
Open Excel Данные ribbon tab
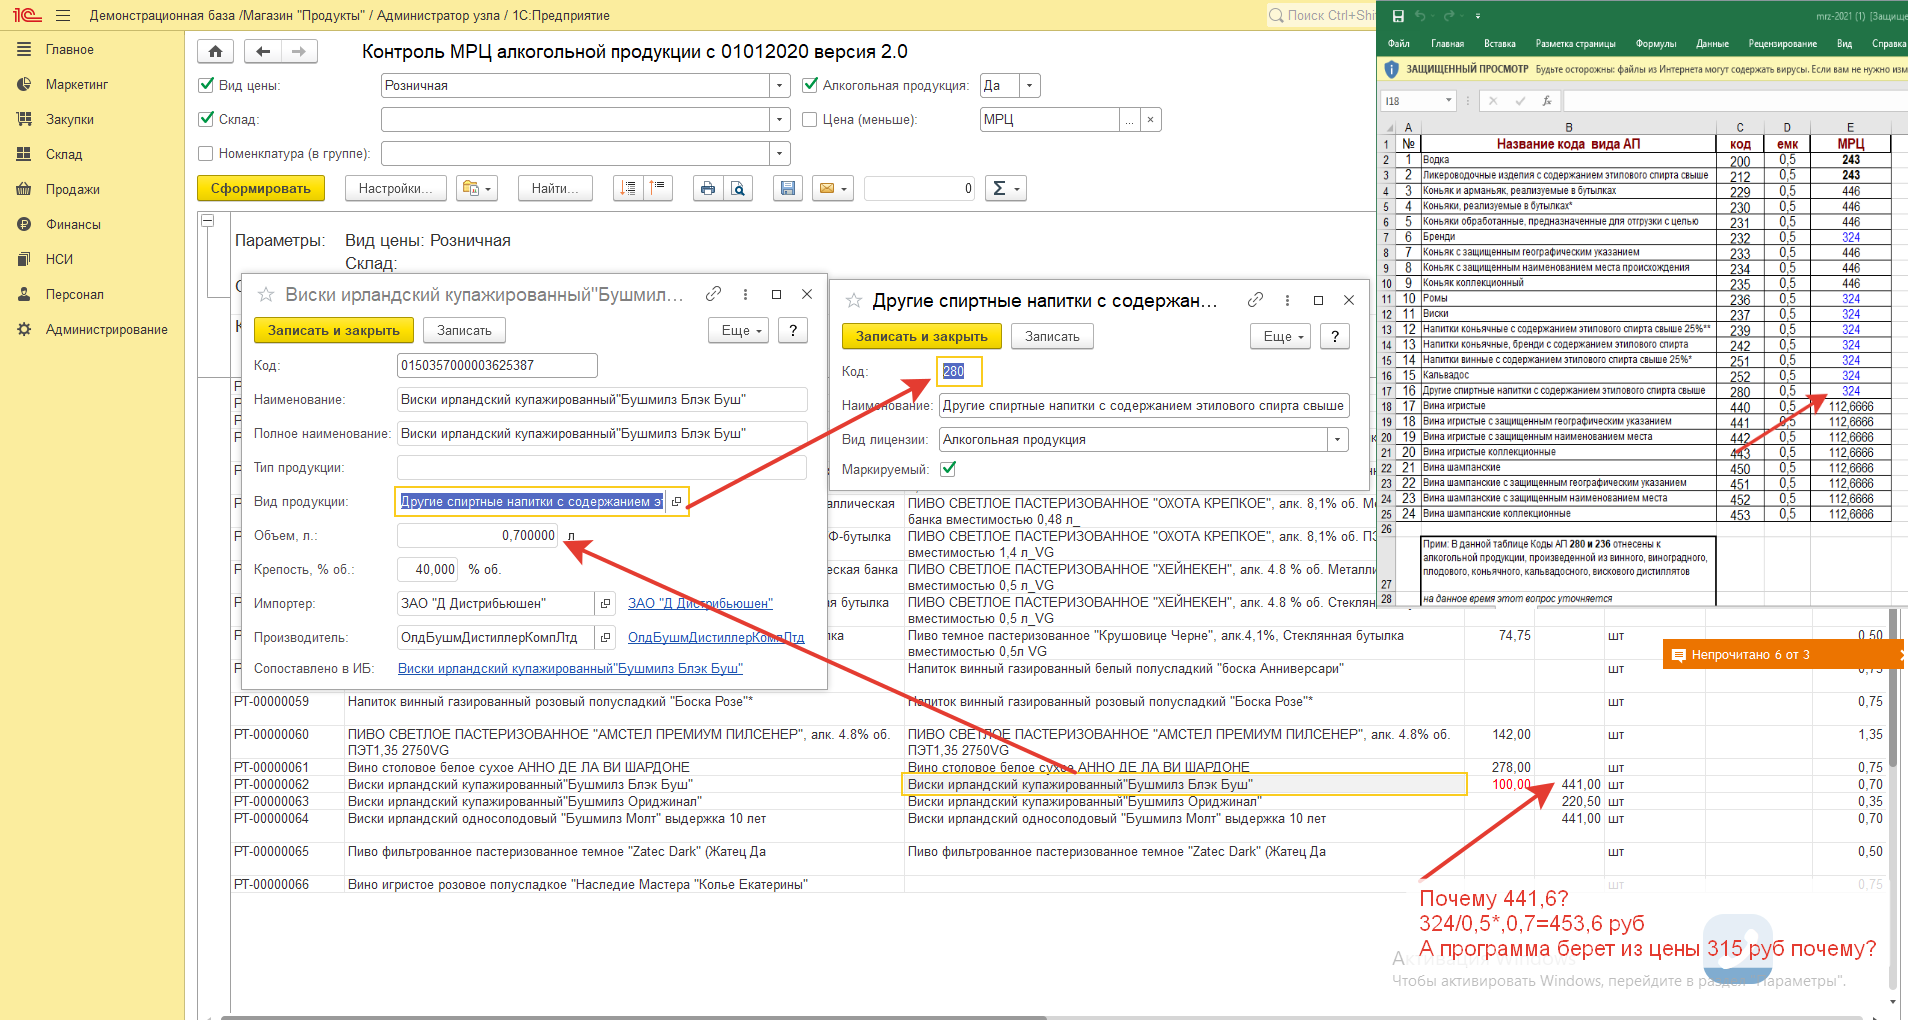1713,43
